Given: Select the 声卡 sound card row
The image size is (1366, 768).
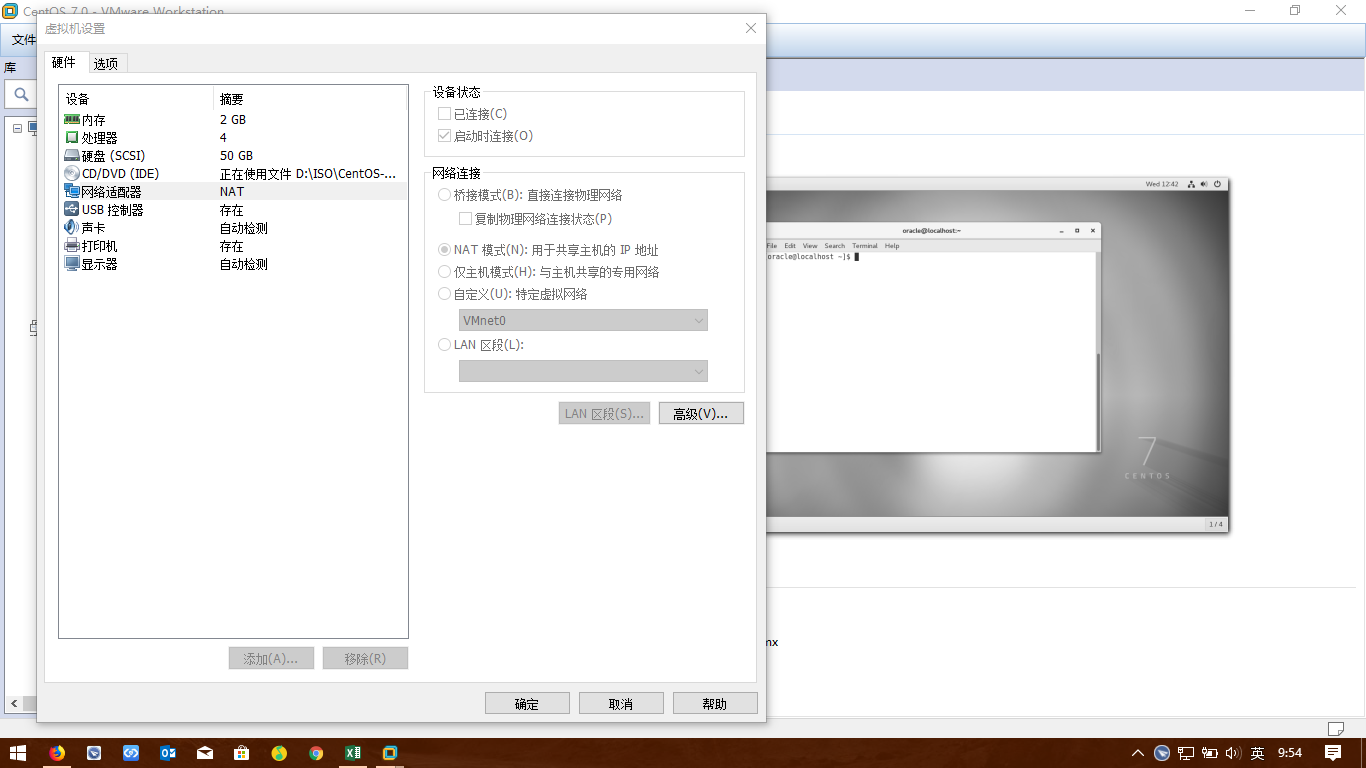Looking at the screenshot, I should coord(233,228).
